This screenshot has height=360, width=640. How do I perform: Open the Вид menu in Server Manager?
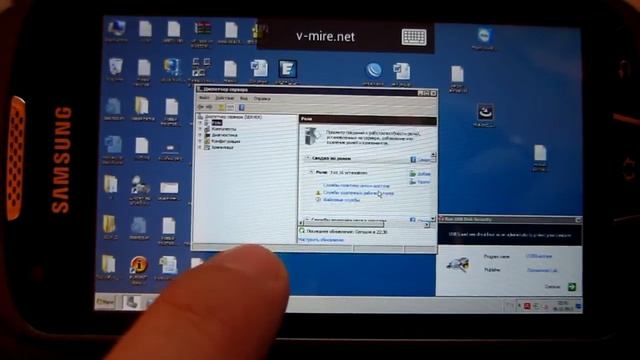point(244,98)
